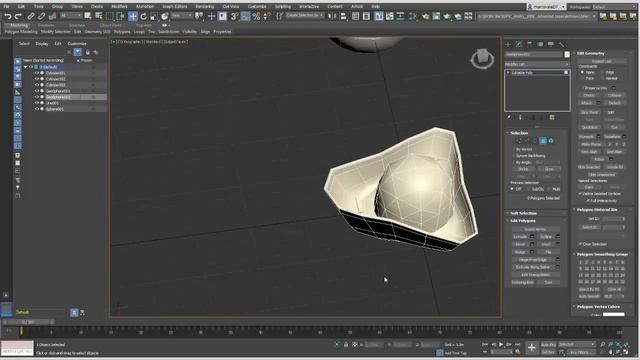Click the Play Animation button
Viewport: 640px width, 360px height.
(x=501, y=344)
